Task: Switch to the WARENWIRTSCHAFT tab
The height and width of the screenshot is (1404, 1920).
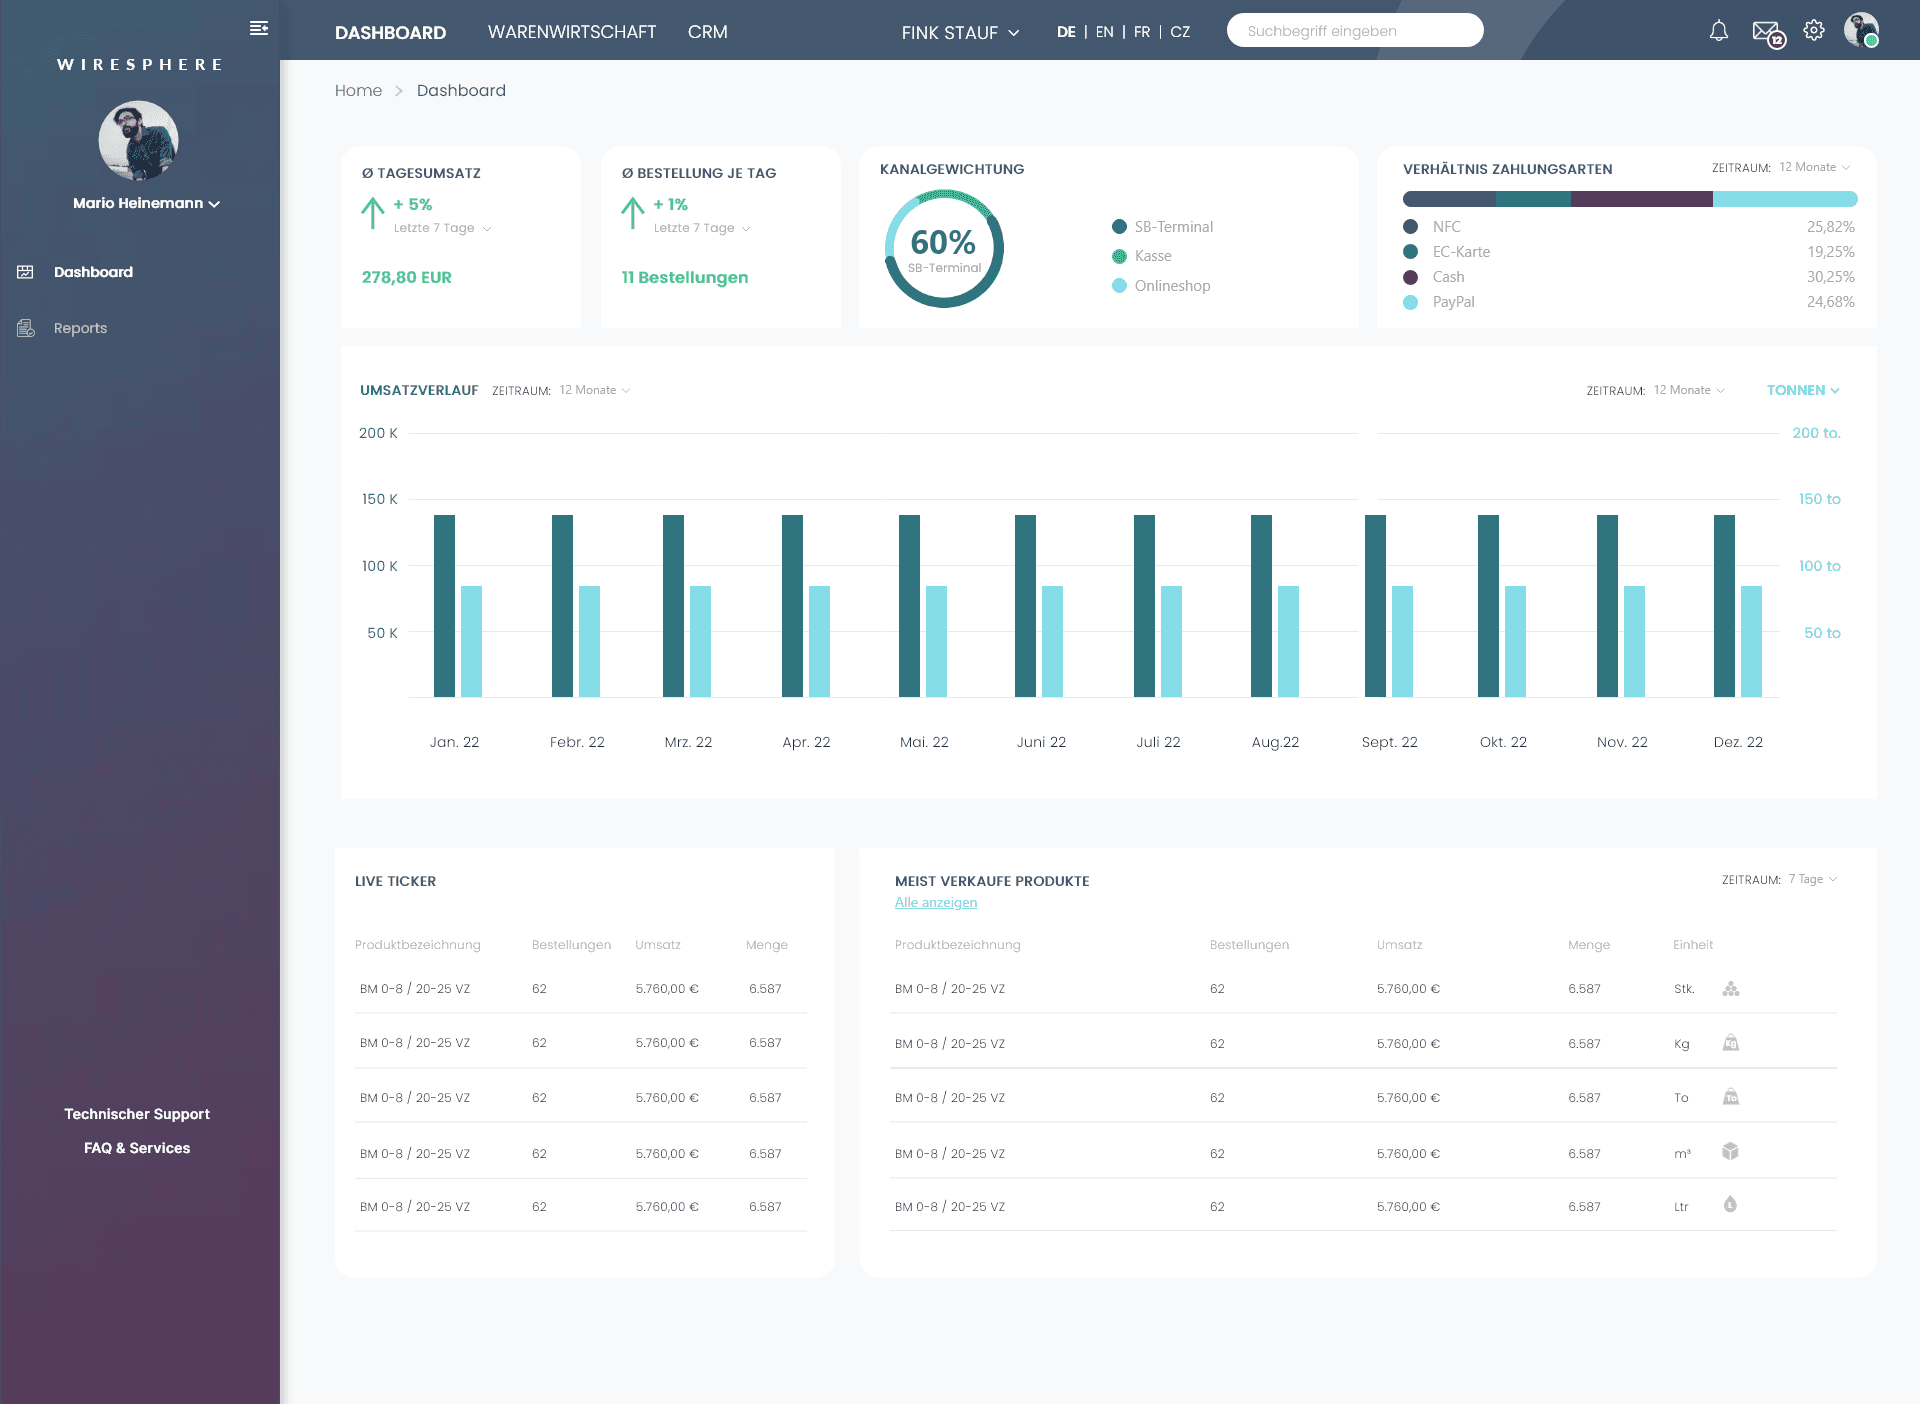Action: (572, 32)
